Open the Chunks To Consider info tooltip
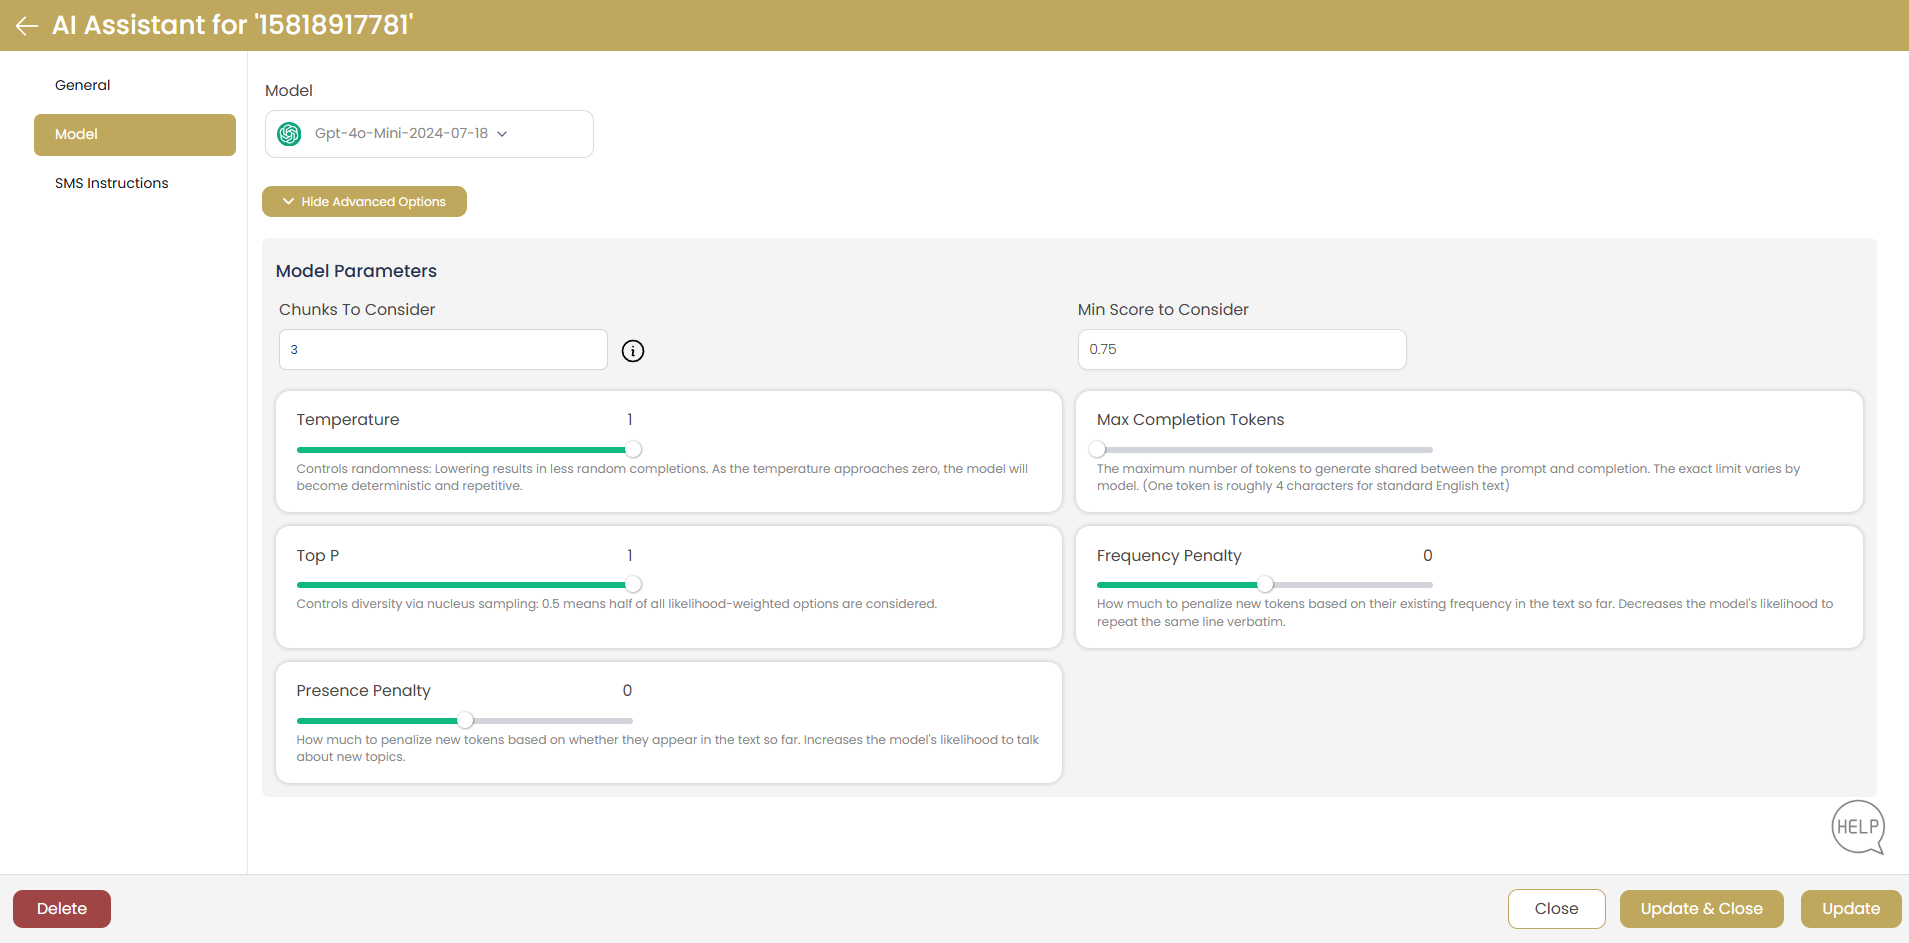This screenshot has height=943, width=1909. tap(632, 351)
